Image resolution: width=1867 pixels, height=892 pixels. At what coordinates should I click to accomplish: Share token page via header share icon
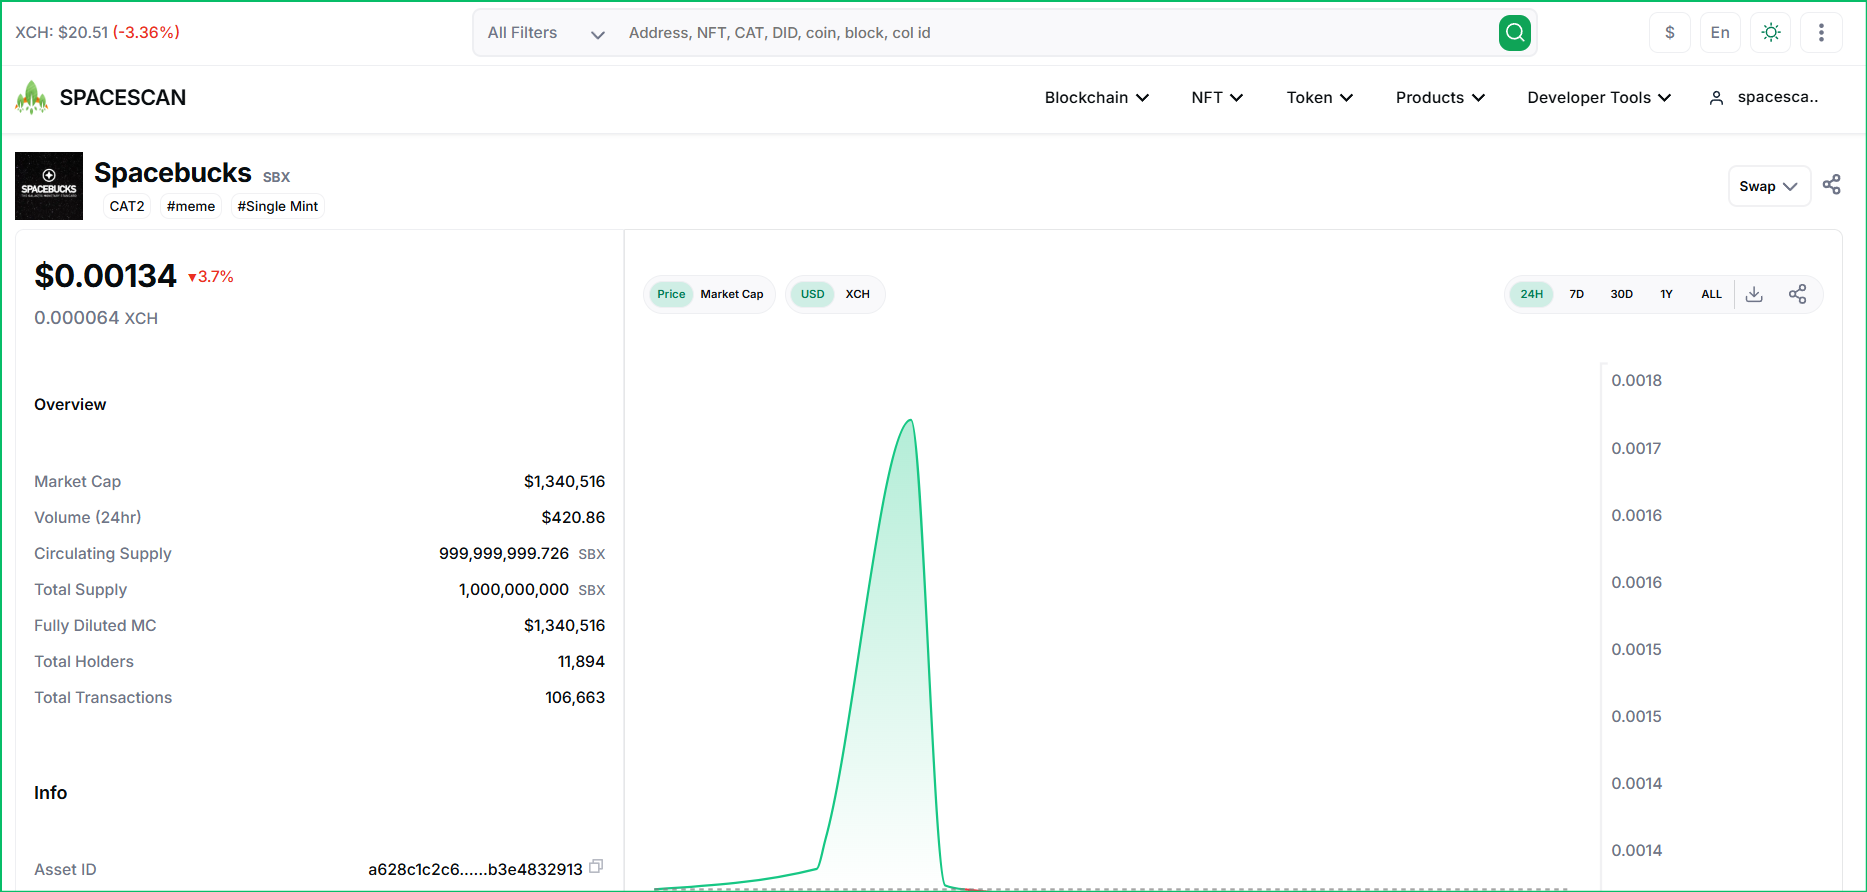[x=1832, y=185]
